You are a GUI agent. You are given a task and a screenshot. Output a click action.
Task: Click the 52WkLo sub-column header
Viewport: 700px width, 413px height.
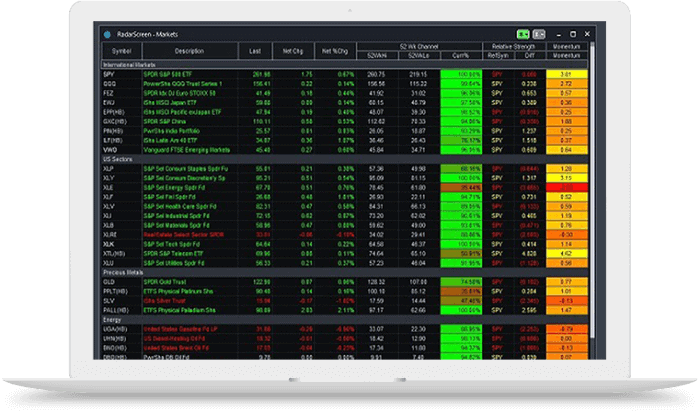pyautogui.click(x=419, y=55)
